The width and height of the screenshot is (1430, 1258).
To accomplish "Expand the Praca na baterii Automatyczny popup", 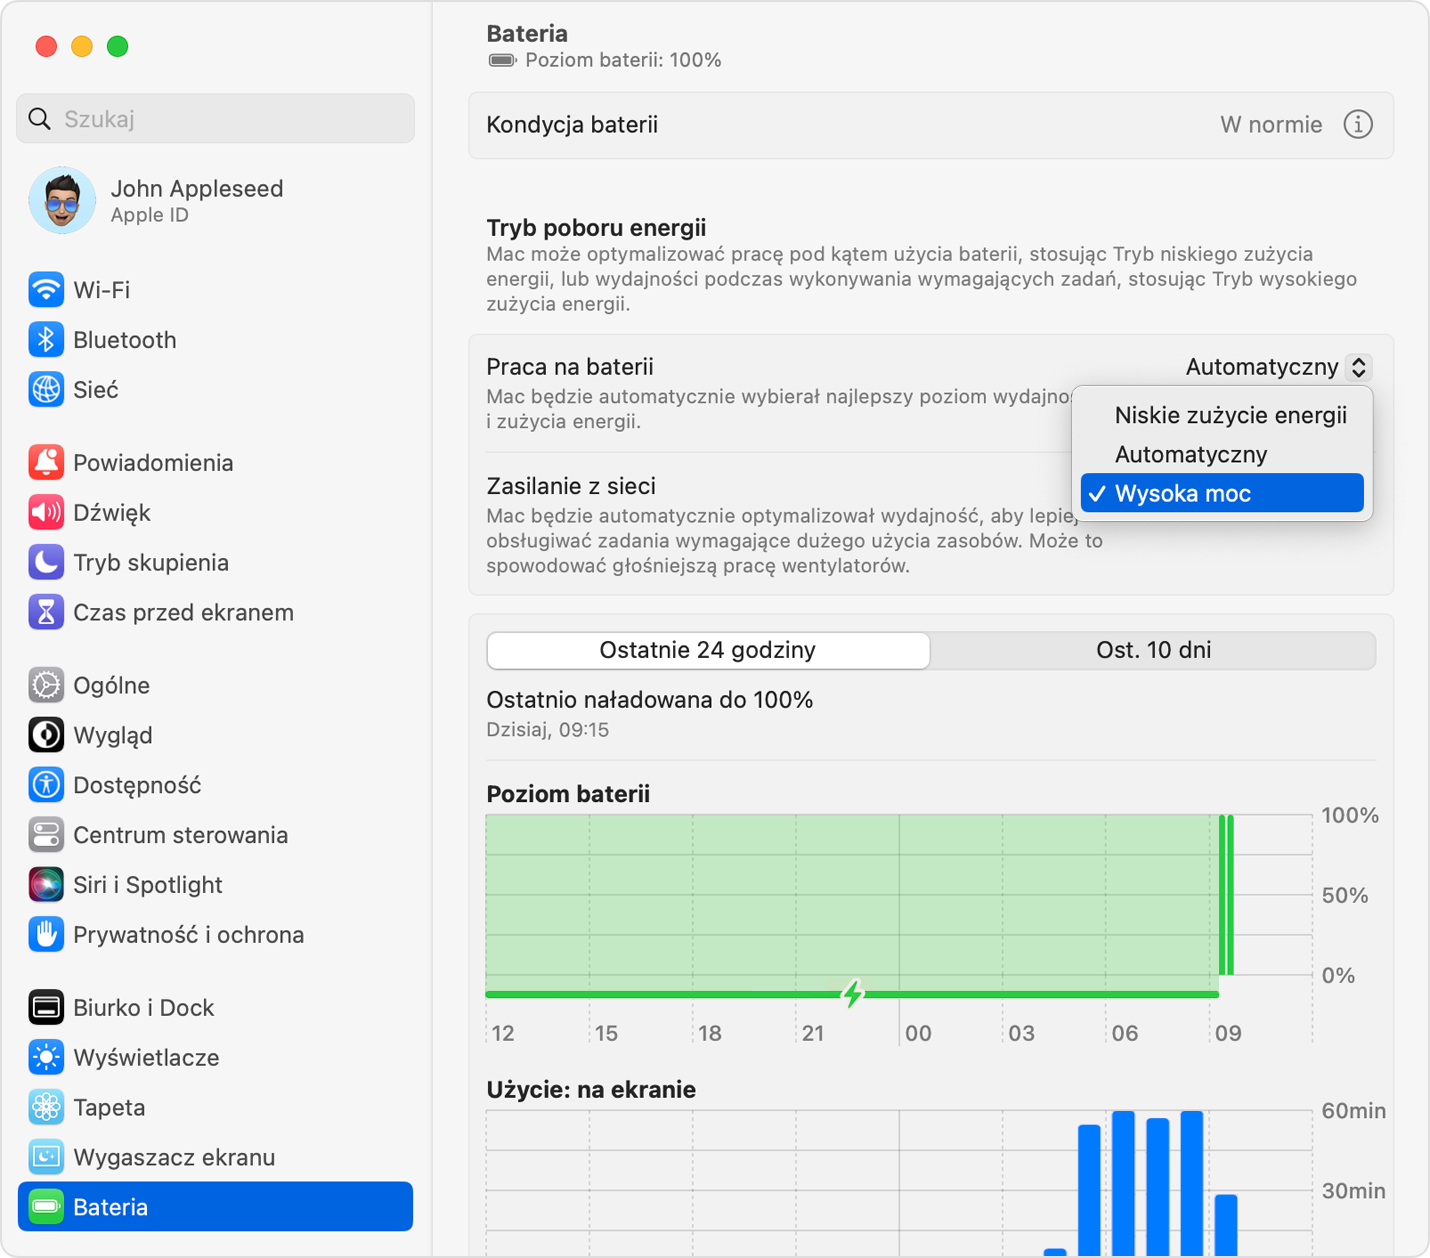I will (x=1276, y=367).
